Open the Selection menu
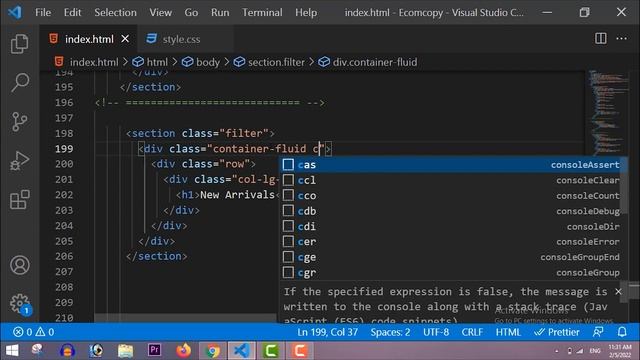This screenshot has width=640, height=360. click(116, 12)
